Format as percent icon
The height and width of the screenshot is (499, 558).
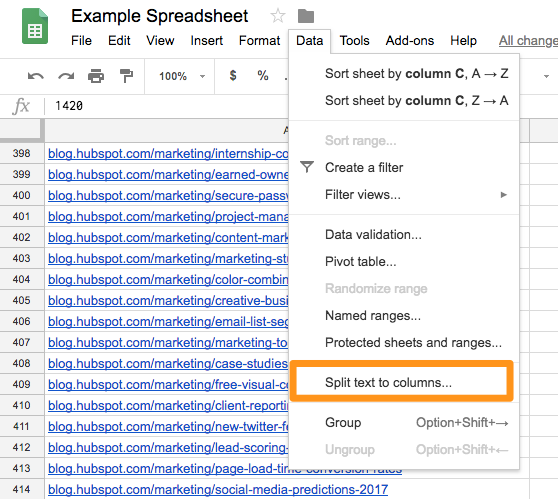click(x=263, y=75)
